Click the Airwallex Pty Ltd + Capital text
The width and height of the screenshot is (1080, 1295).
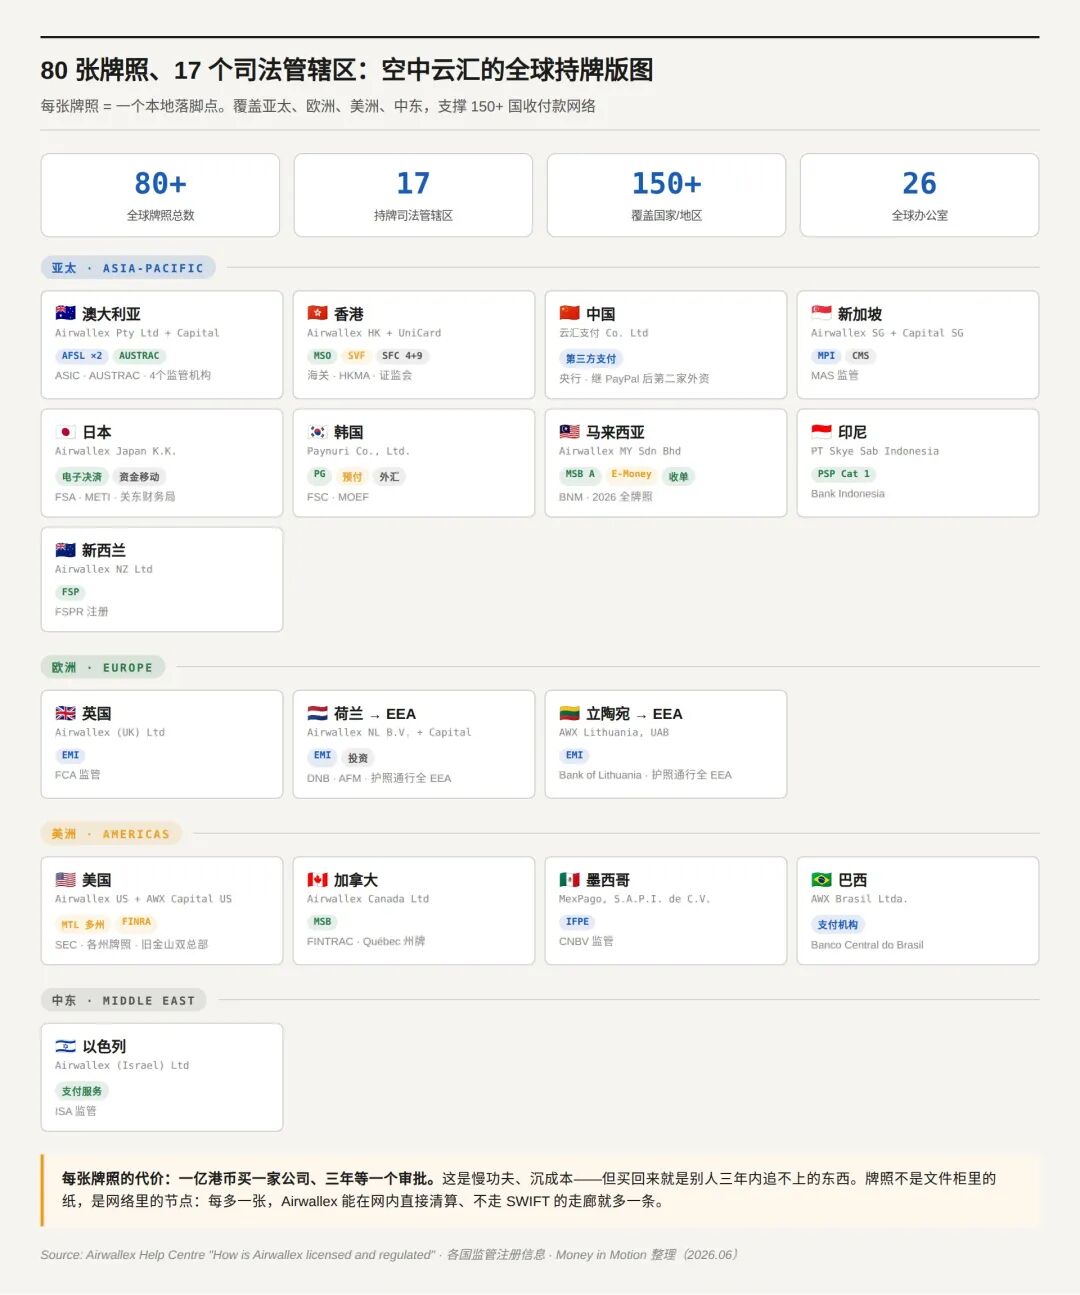pos(137,333)
